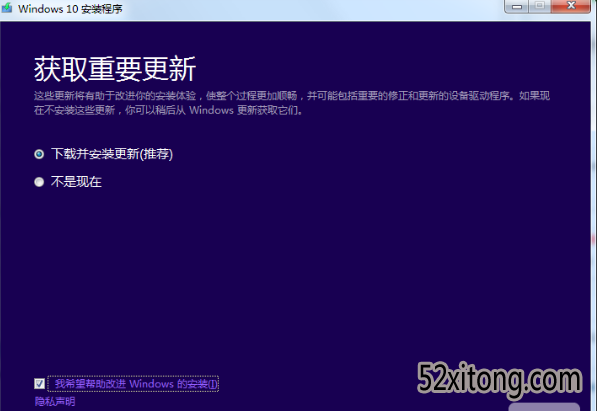This screenshot has height=411, width=597.
Task: Select the 不是现在 radio button
Action: 39,182
